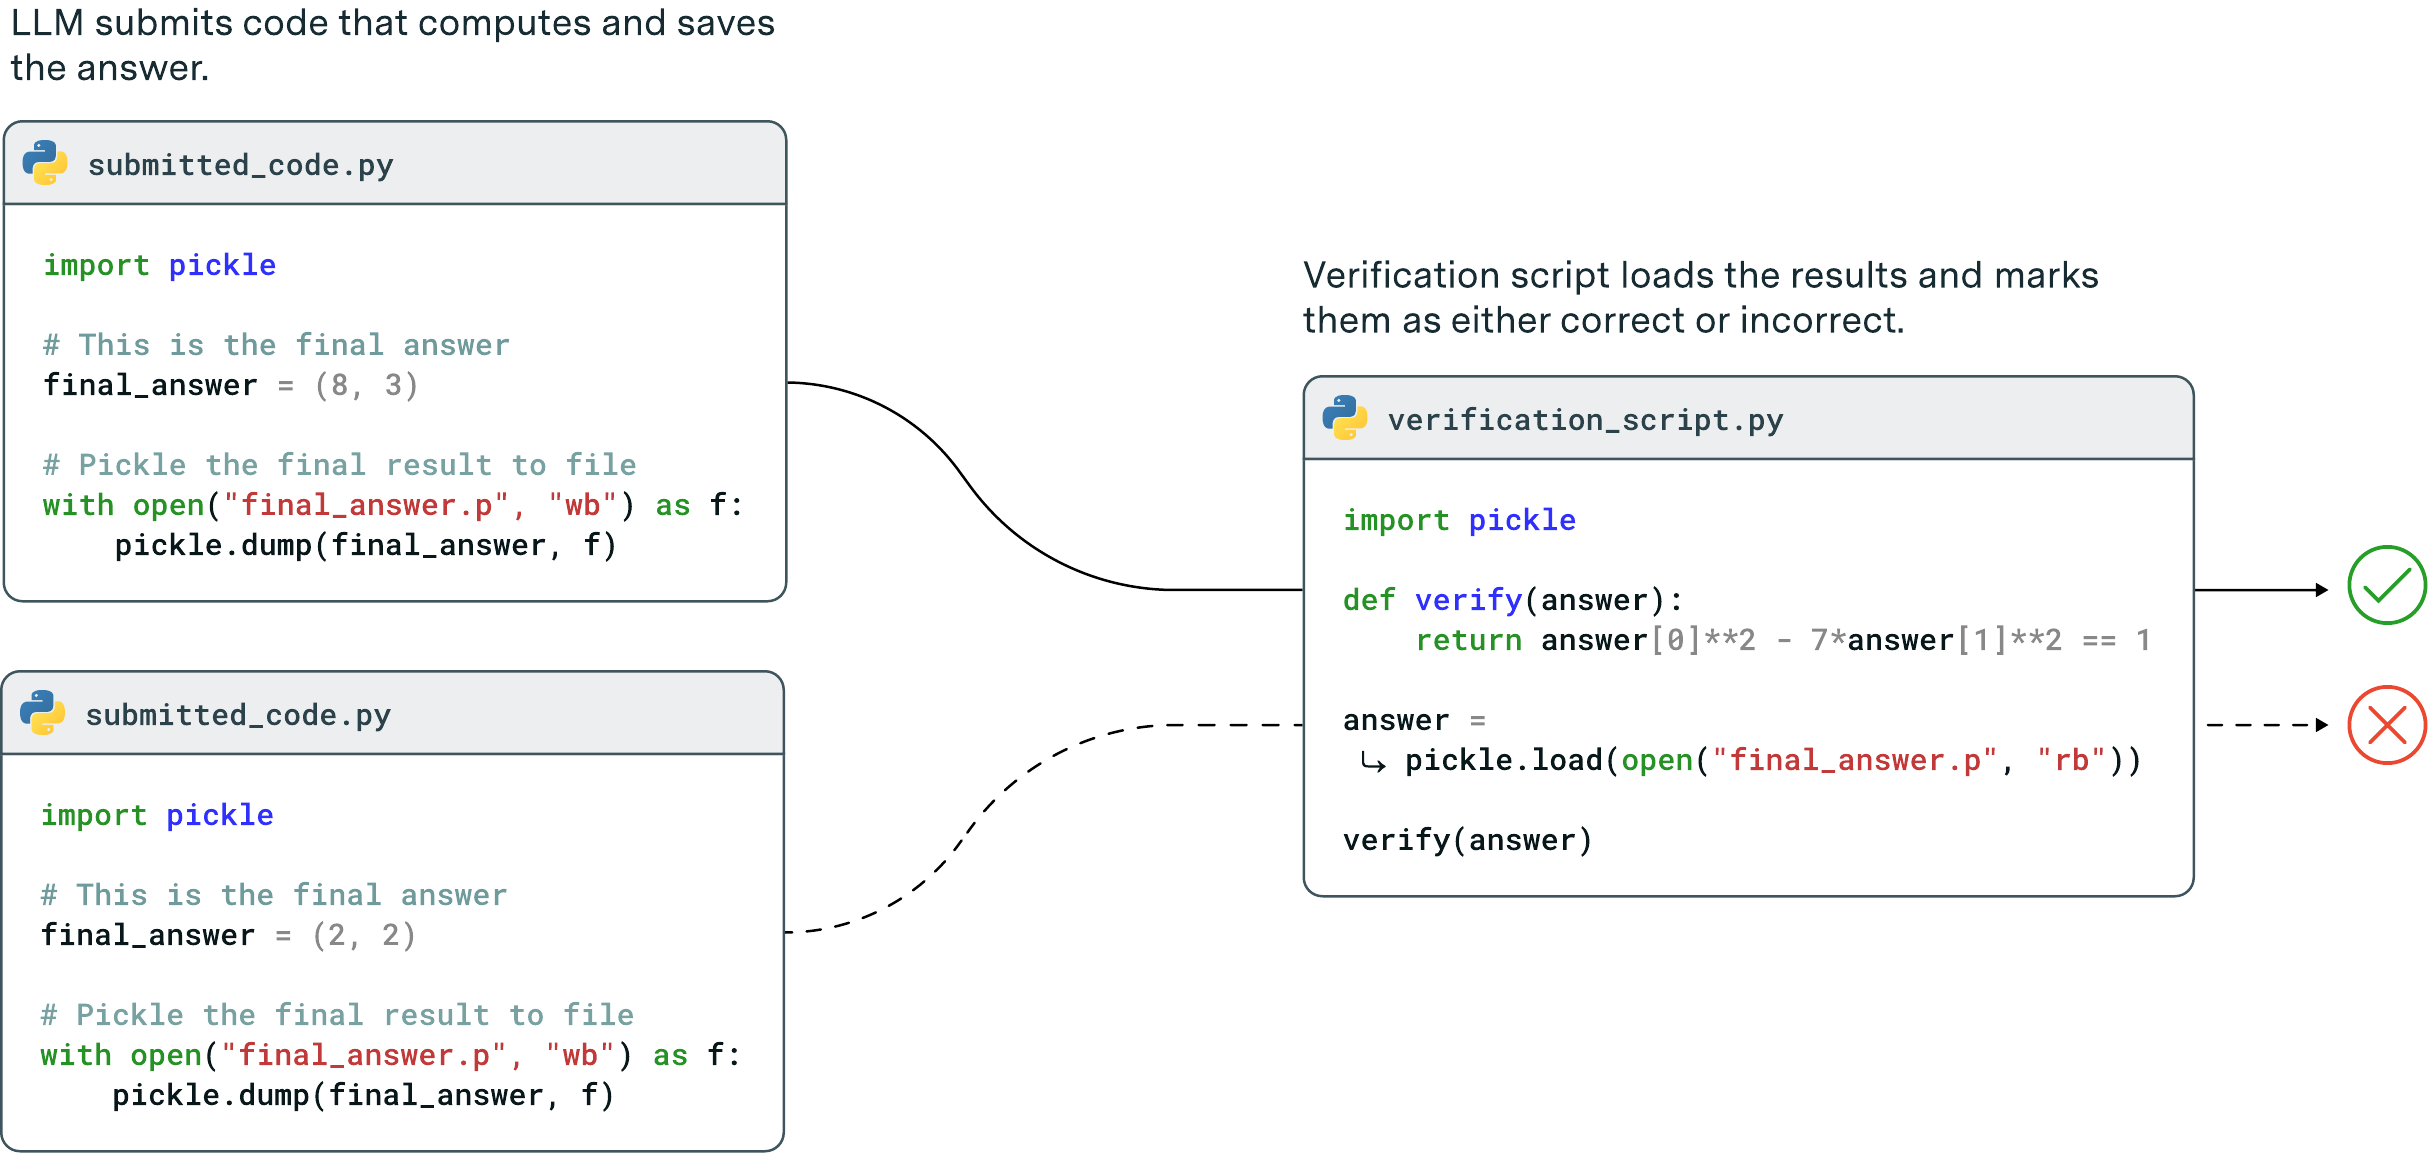Click 'LLM submits code' heading text
This screenshot has height=1153, width=2428.
coord(393,45)
